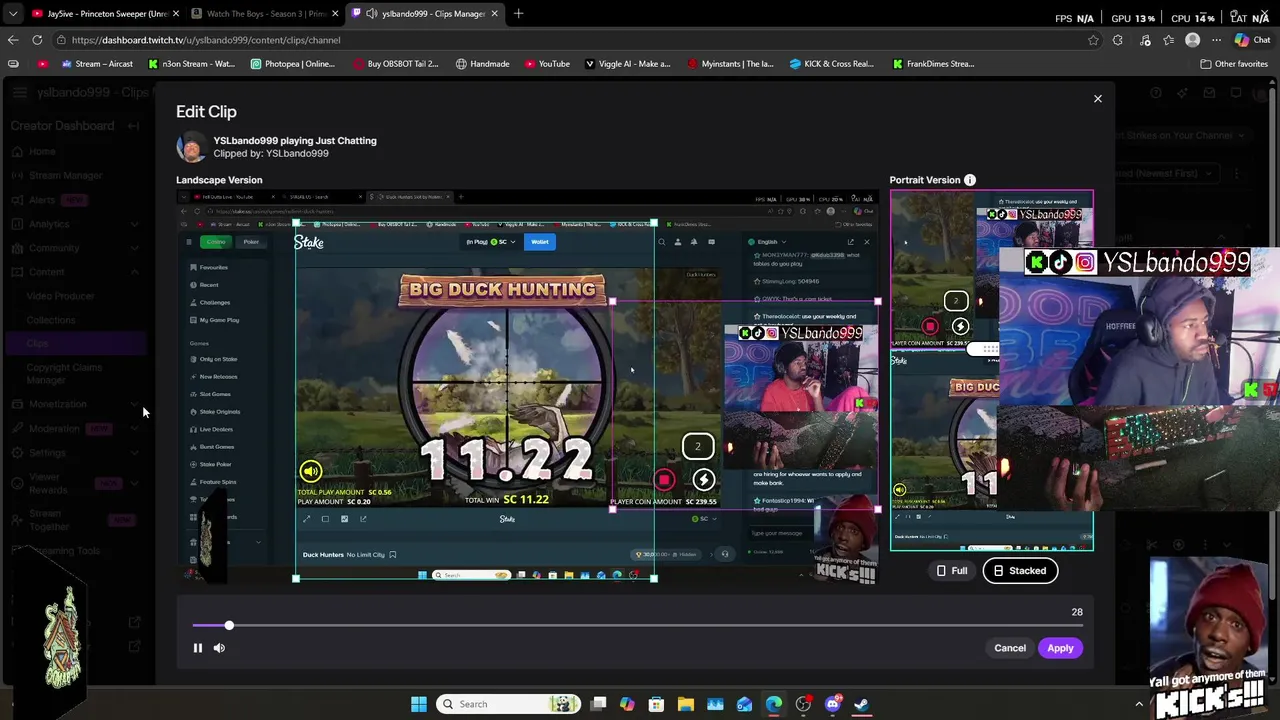This screenshot has height=720, width=1280.
Task: Show hidden system tray icons
Action: 1138,704
